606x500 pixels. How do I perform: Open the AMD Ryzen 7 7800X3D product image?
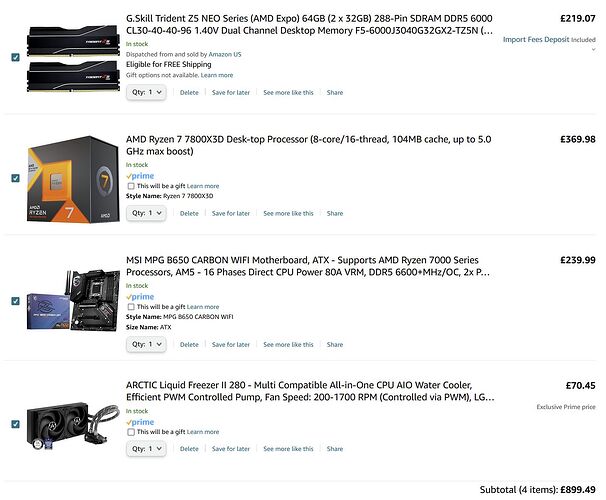point(73,179)
